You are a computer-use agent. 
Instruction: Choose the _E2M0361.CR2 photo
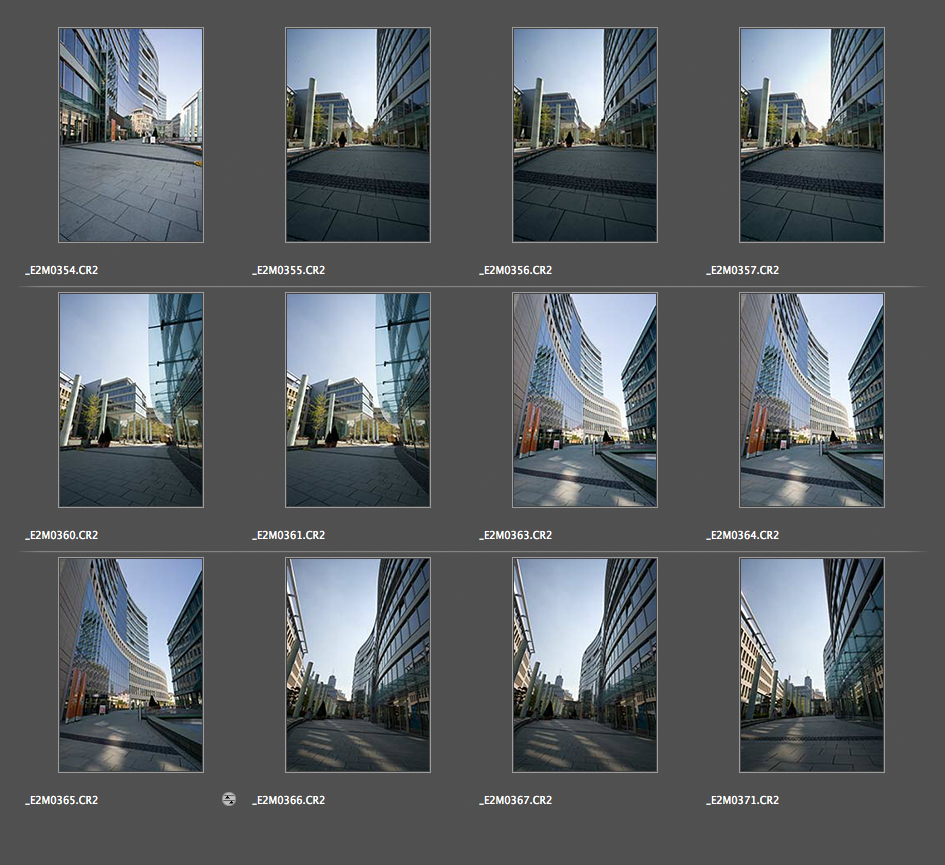pos(358,400)
